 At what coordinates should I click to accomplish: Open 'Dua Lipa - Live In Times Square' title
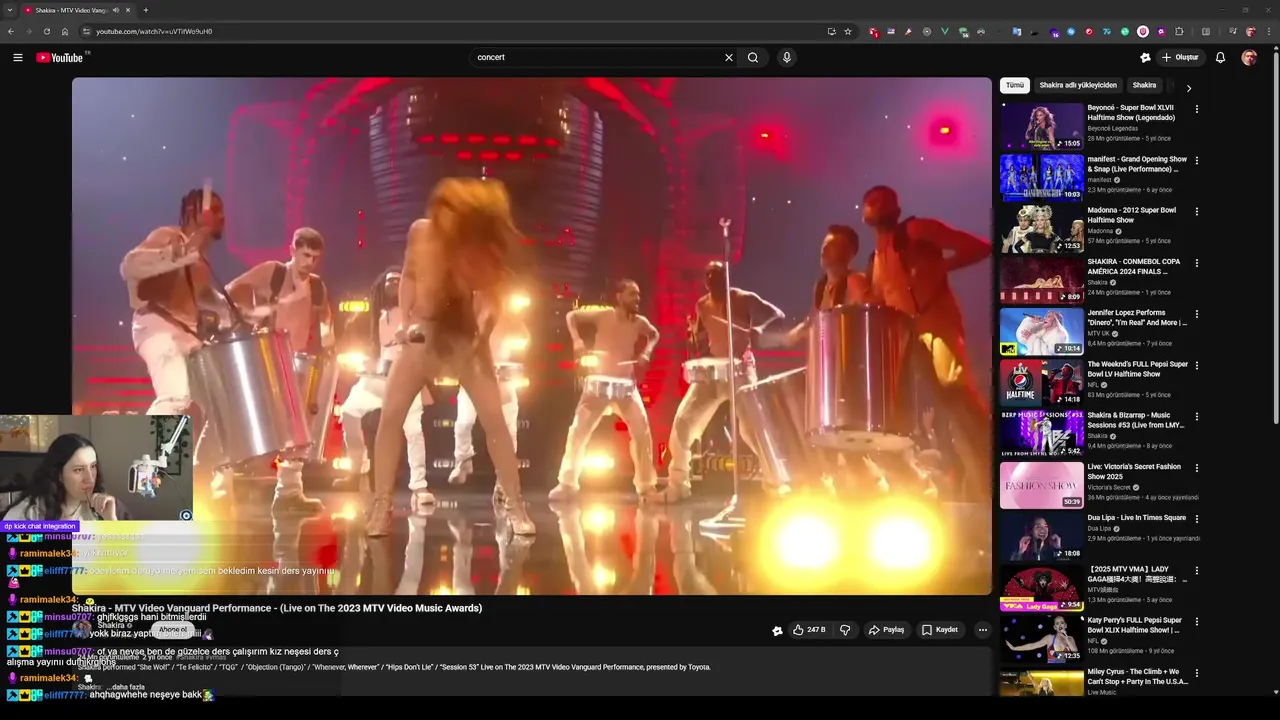tap(1137, 518)
